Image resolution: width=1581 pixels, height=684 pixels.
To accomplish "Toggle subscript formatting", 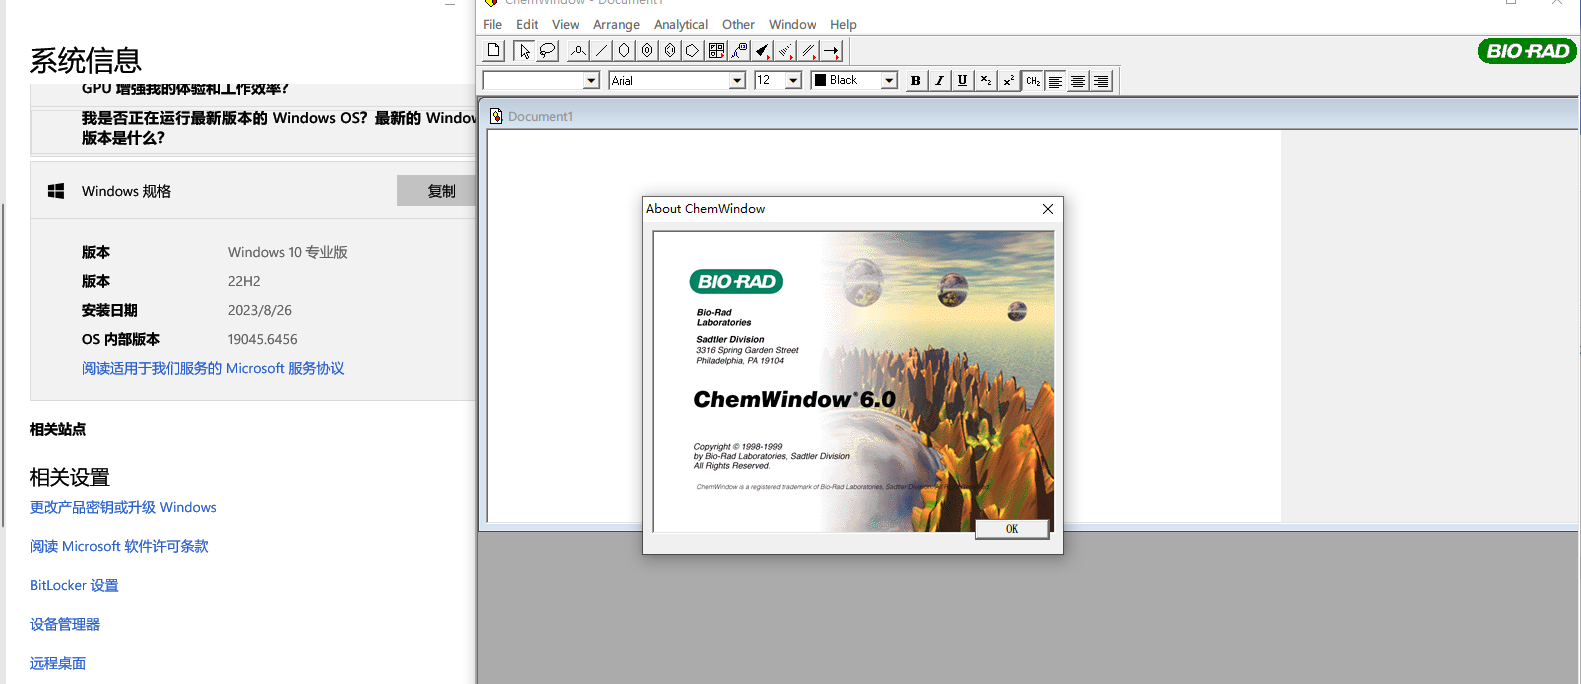I will click(986, 81).
